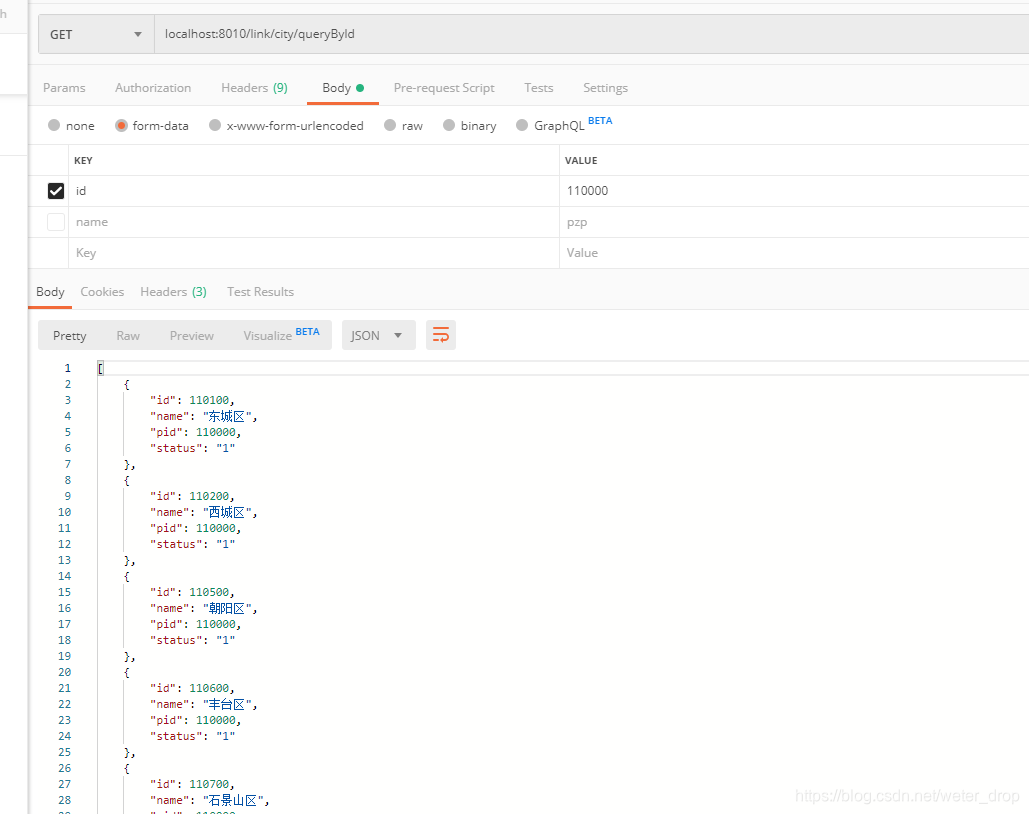Click the "西城区" name value
The height and width of the screenshot is (814, 1029).
[226, 512]
